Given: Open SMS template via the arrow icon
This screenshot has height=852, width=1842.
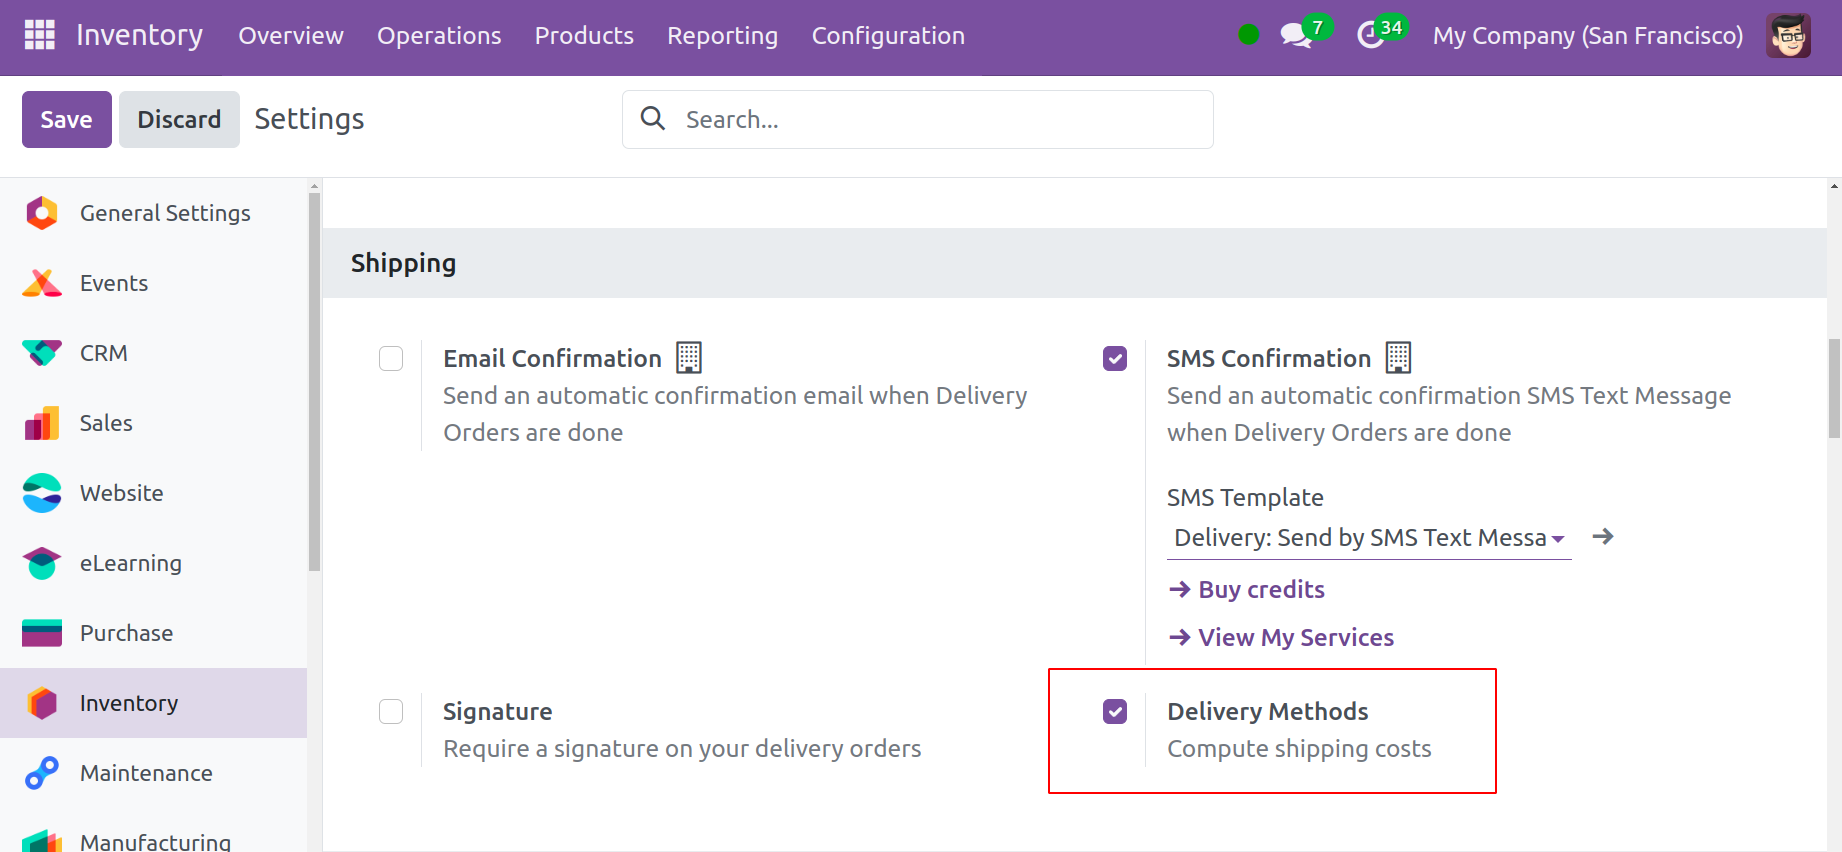Looking at the screenshot, I should [1603, 537].
